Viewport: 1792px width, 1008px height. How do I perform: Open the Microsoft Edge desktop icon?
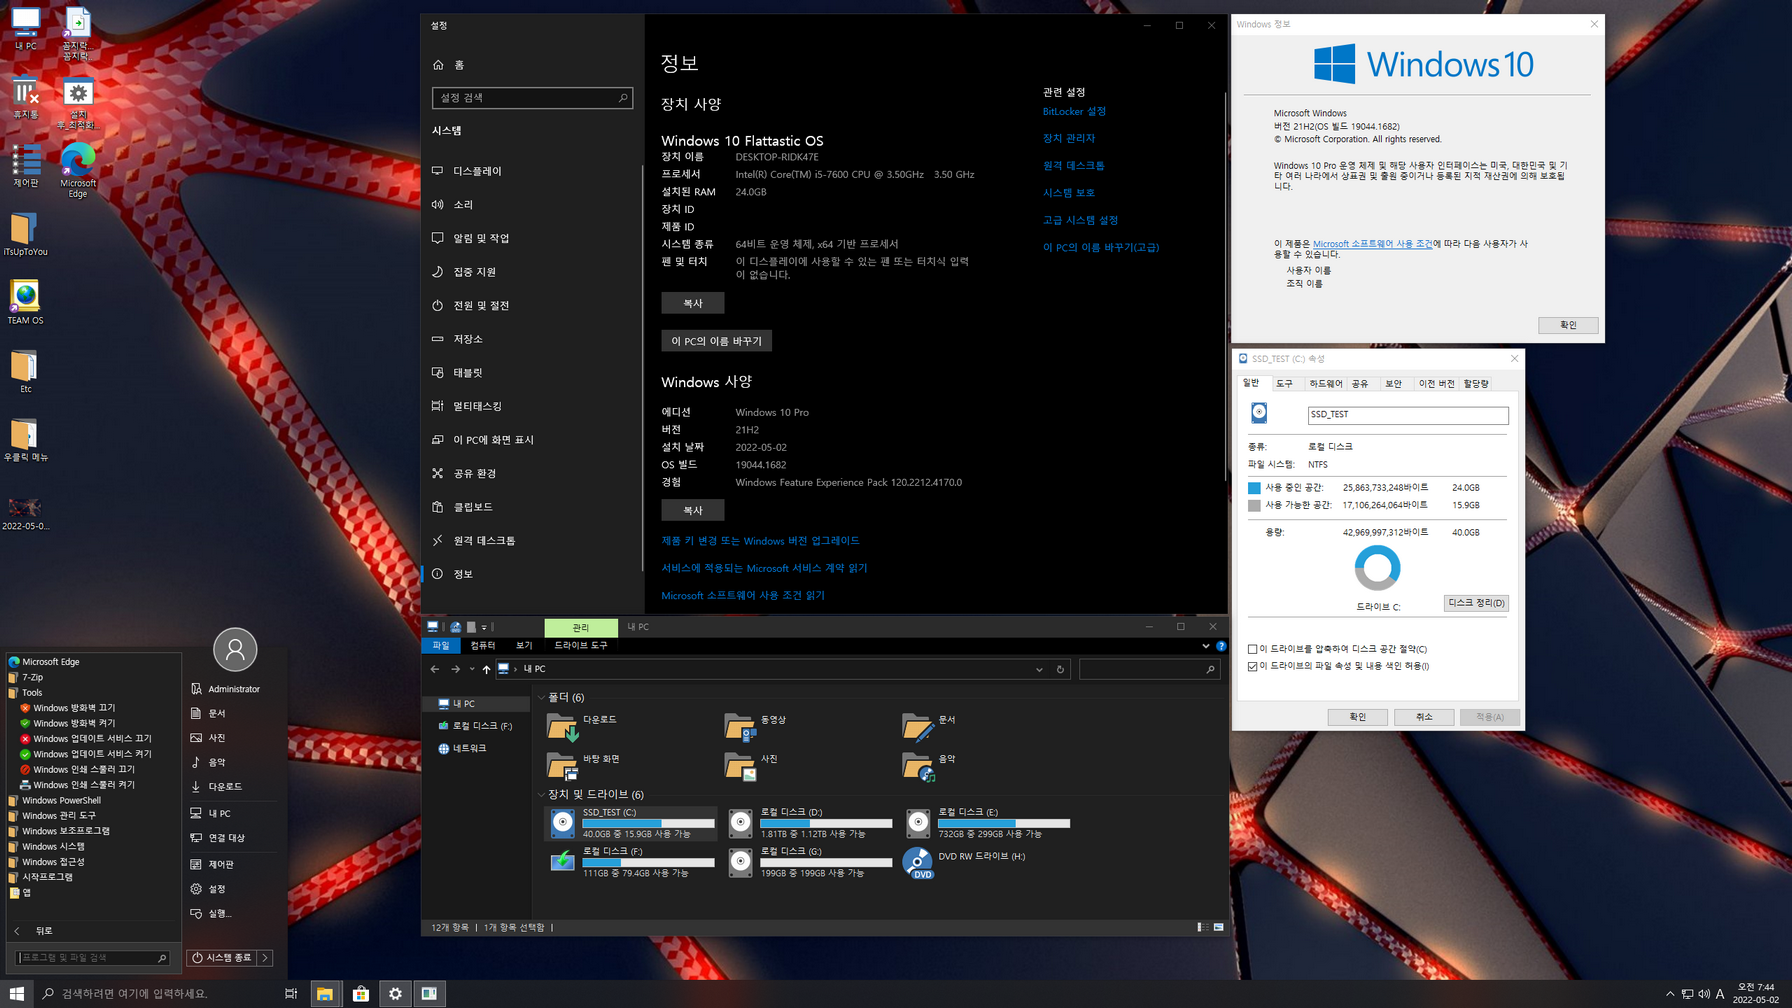[78, 171]
